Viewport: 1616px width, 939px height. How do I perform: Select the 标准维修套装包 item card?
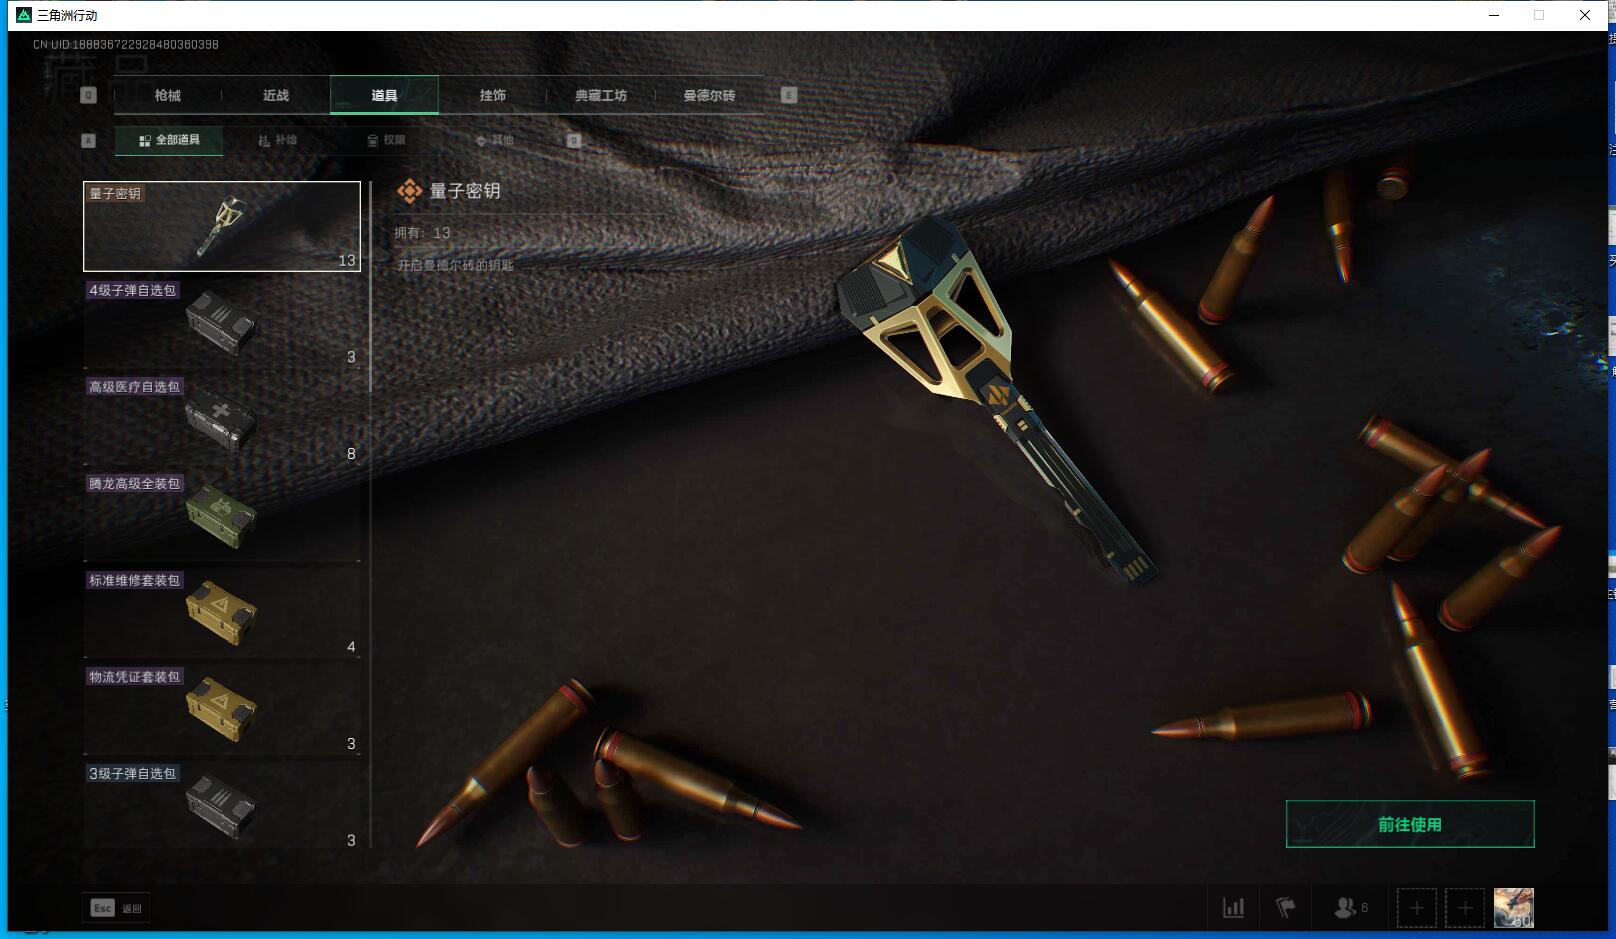[x=222, y=613]
